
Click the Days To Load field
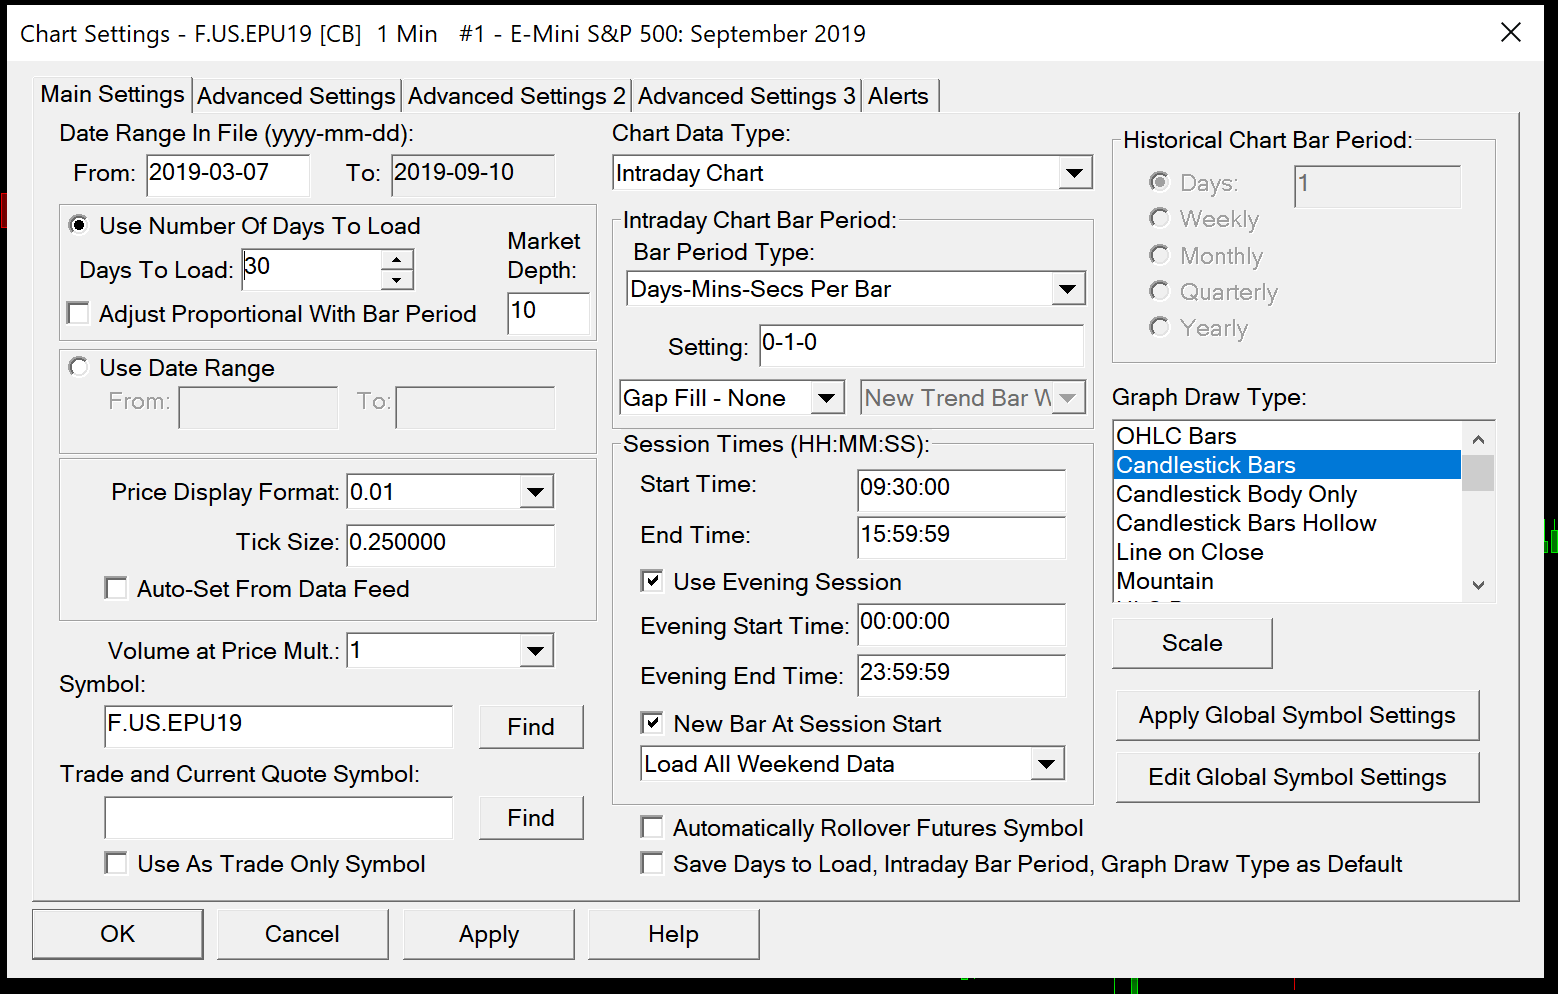click(x=311, y=269)
